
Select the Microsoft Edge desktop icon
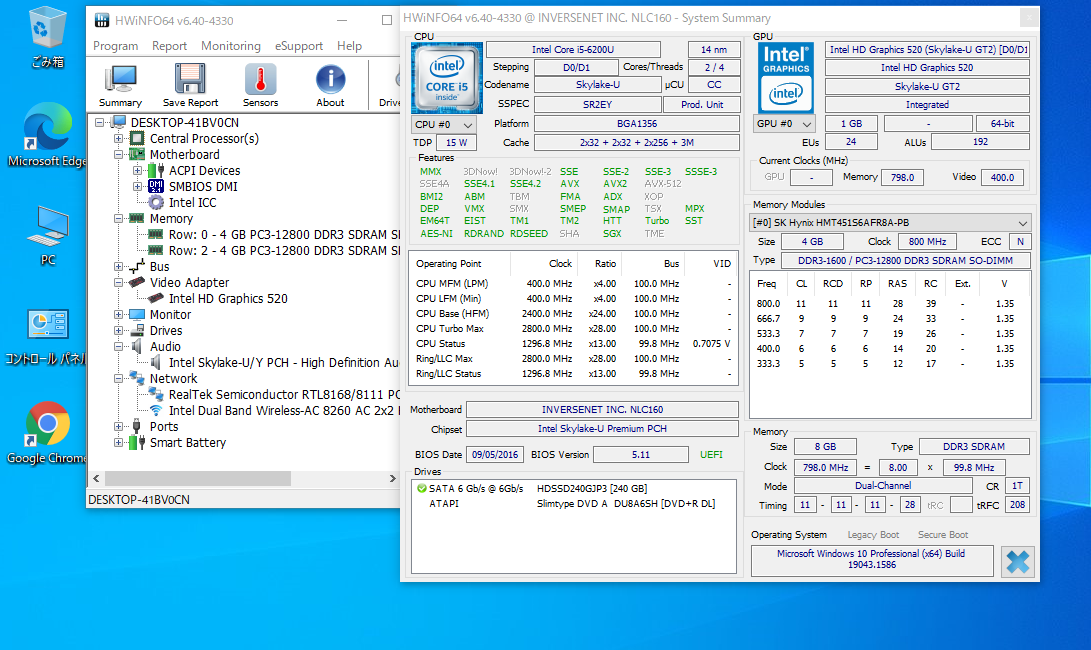click(47, 136)
